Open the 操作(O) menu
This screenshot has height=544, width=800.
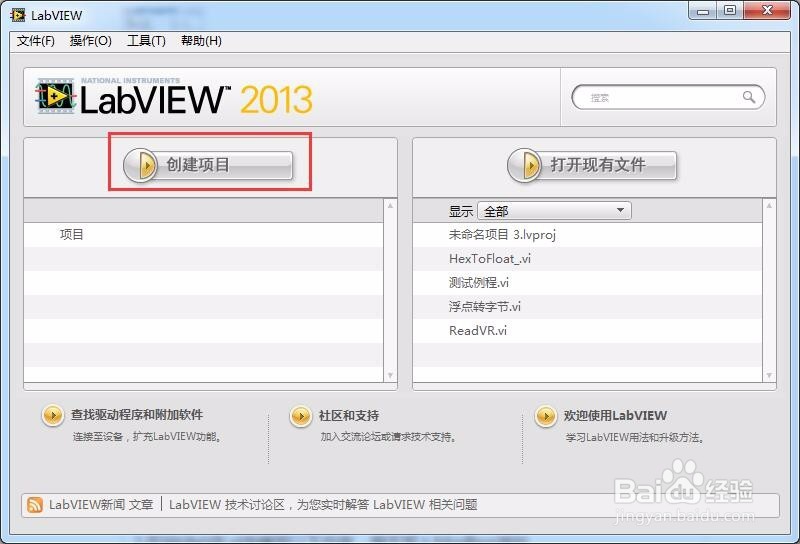90,41
